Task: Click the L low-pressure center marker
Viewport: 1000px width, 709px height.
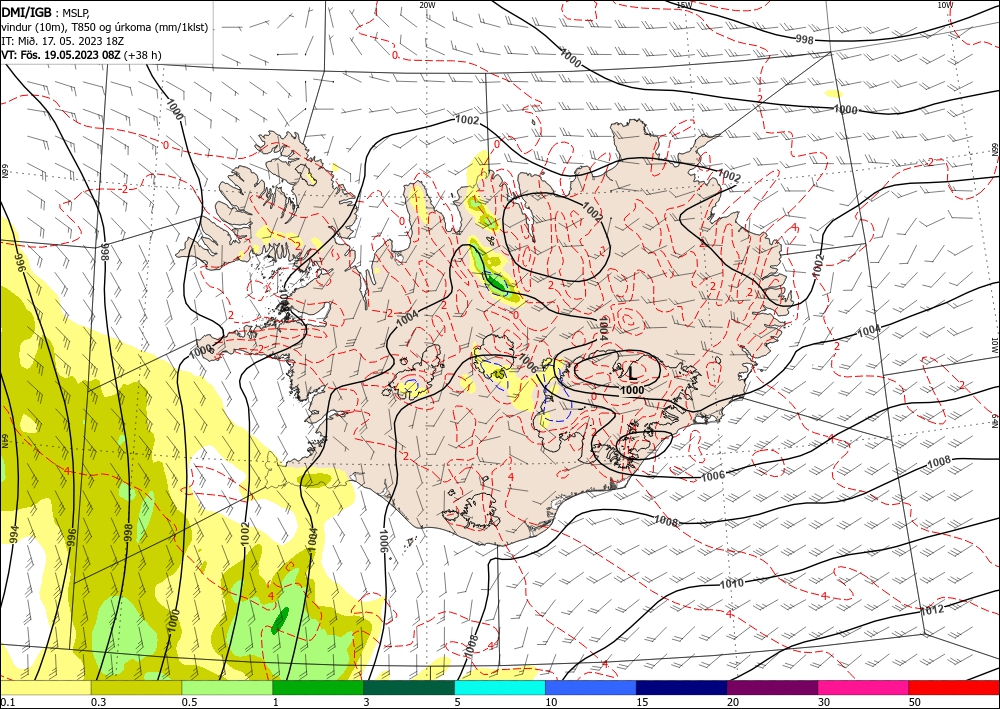Action: point(632,372)
